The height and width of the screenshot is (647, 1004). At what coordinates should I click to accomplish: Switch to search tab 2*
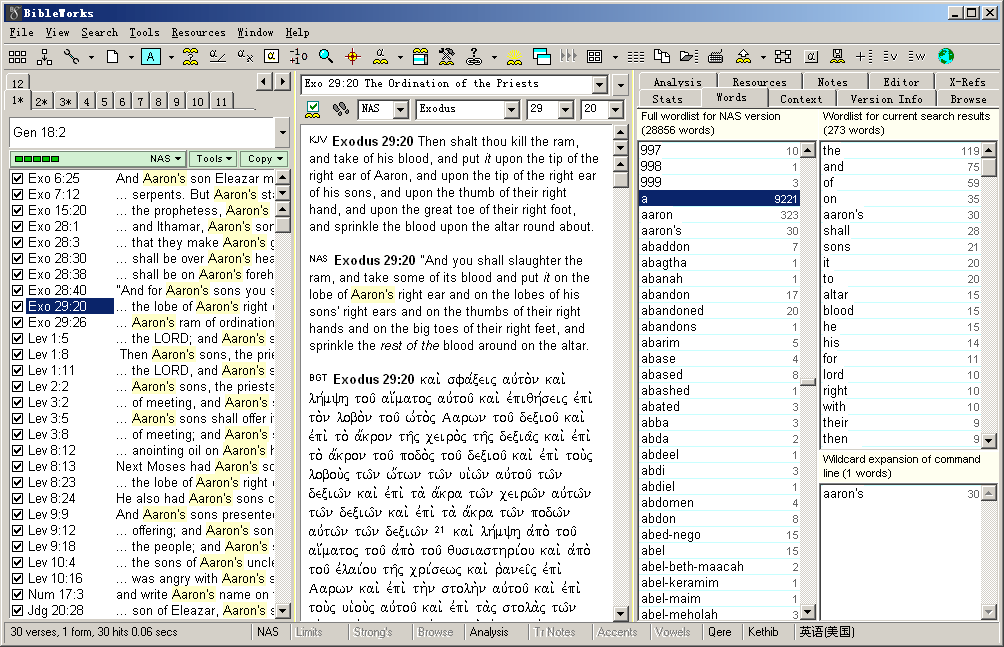(x=42, y=101)
